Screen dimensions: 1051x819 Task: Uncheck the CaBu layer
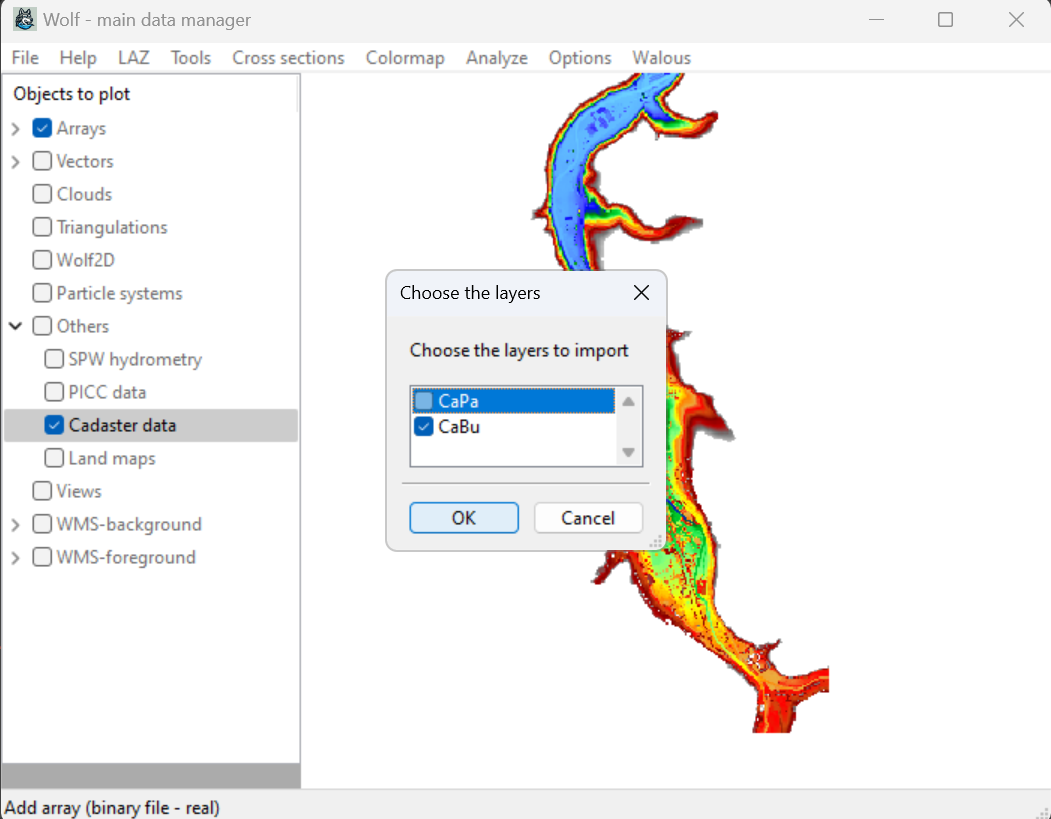point(424,427)
